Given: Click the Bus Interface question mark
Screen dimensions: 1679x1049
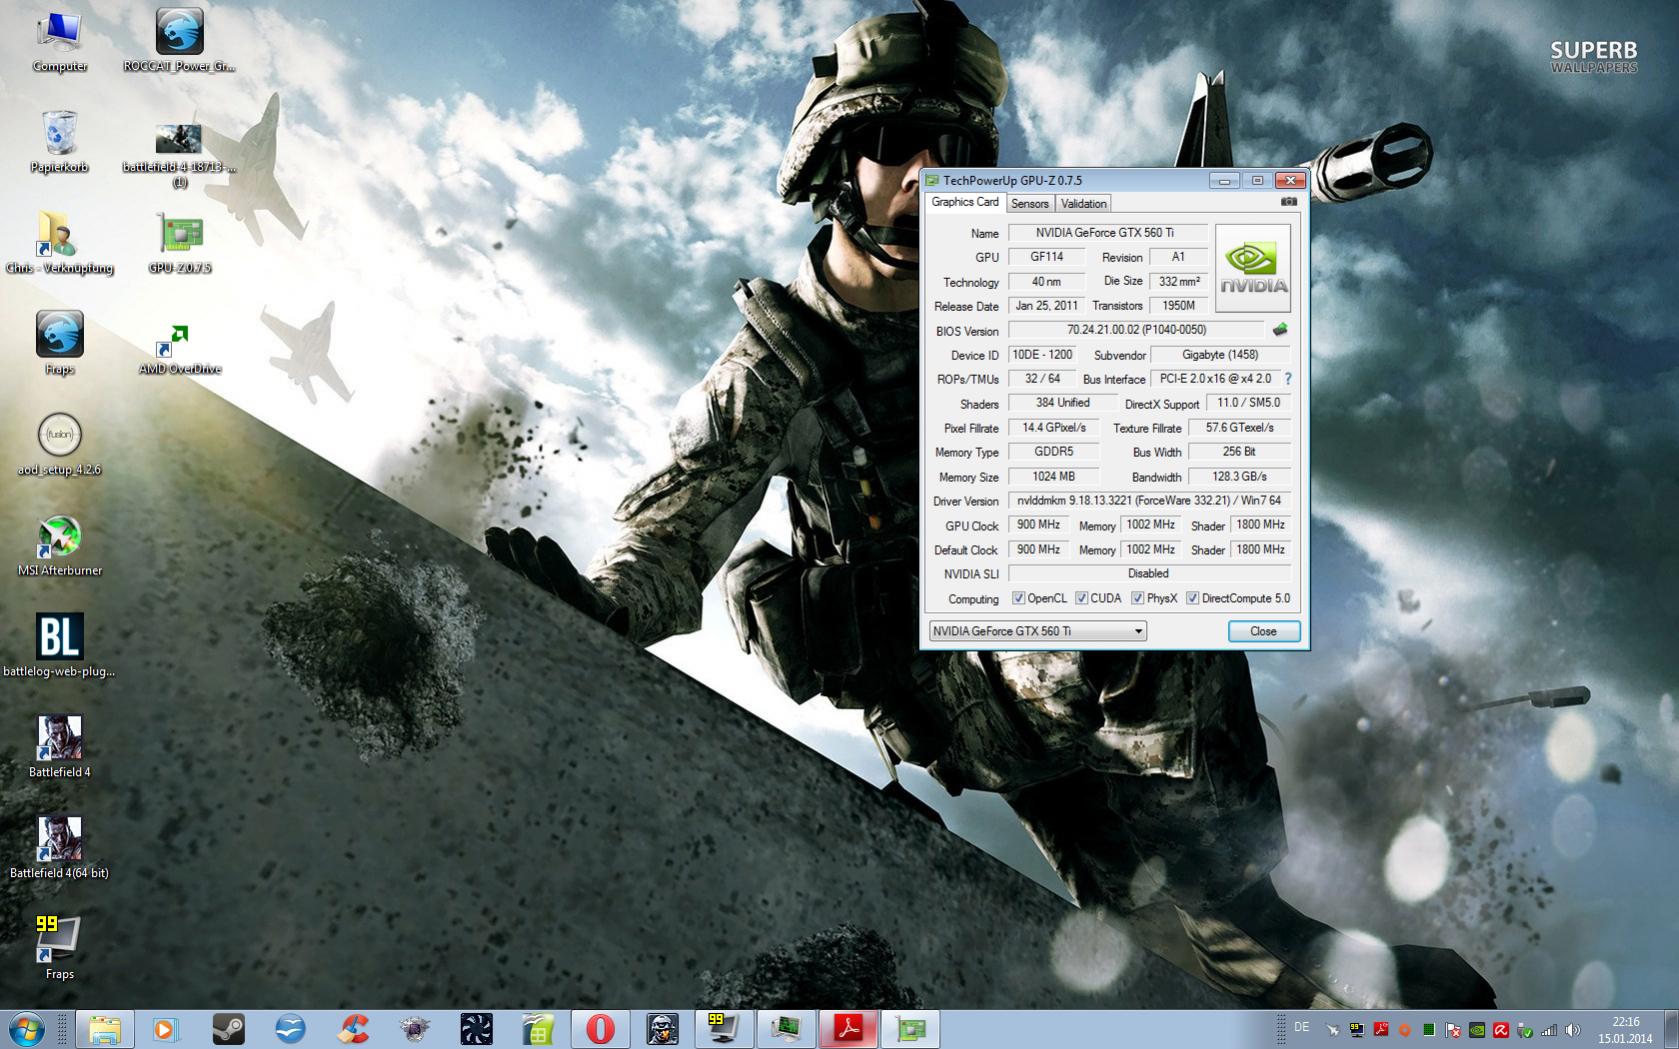Looking at the screenshot, I should click(1288, 379).
